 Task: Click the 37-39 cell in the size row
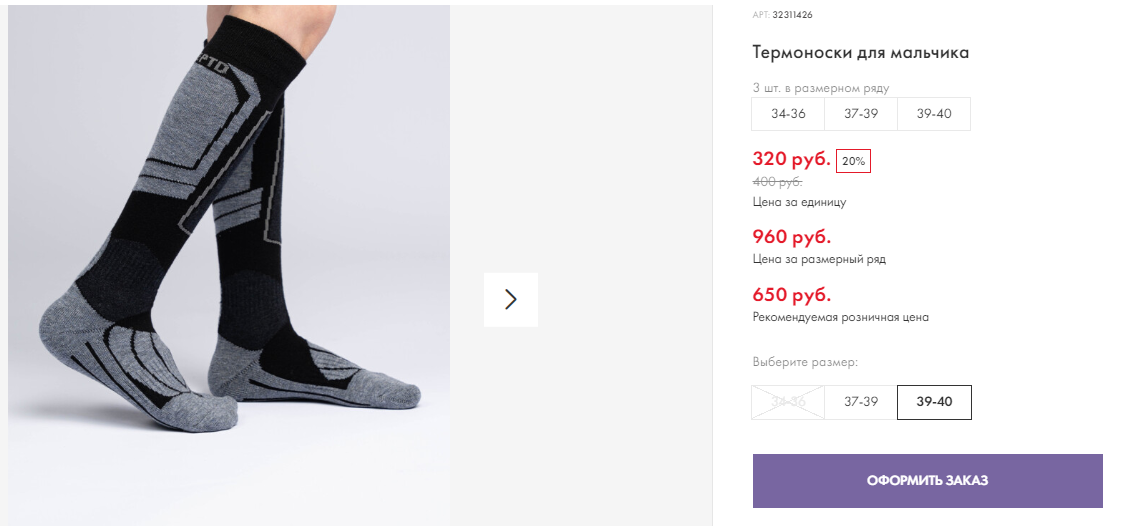point(860,114)
